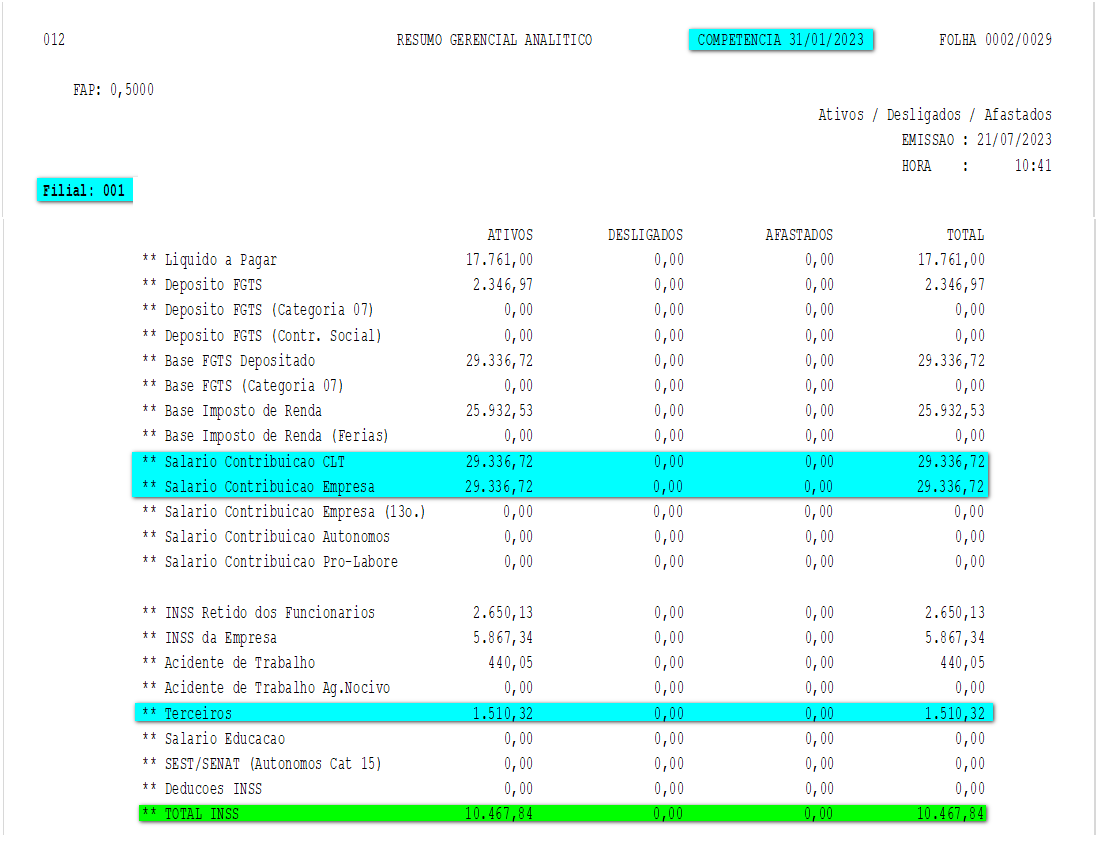The height and width of the screenshot is (845, 1097).
Task: Click the EMISSAO : 21/07/2023 date
Action: click(976, 140)
